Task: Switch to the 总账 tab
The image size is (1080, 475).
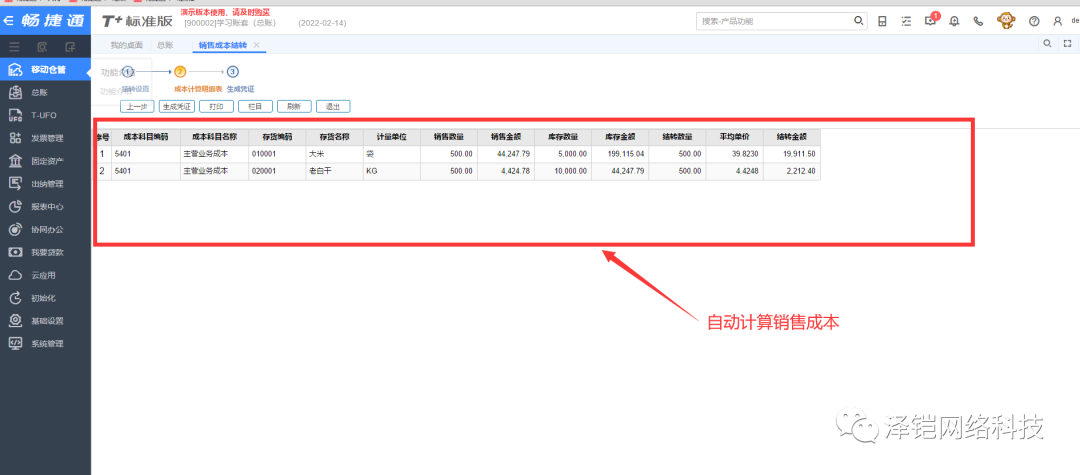Action: [x=165, y=45]
